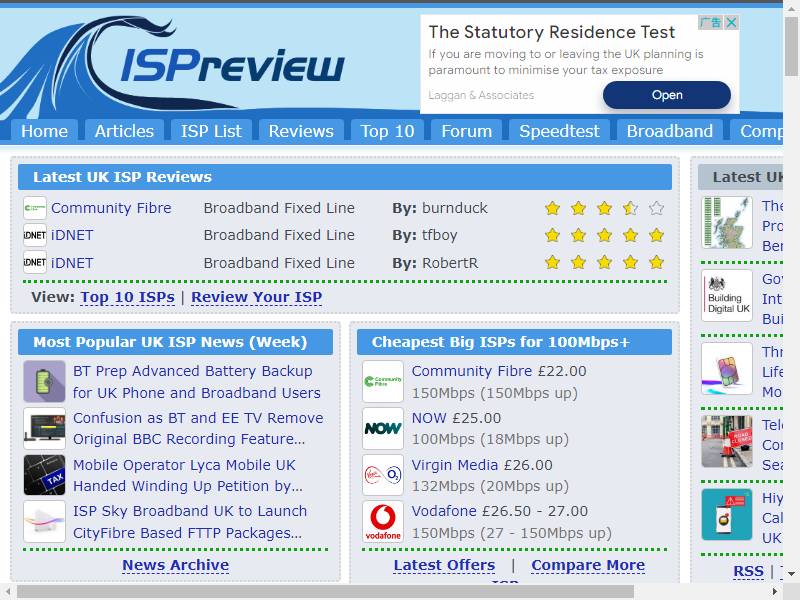Open the SIM card article thumbnail
Image resolution: width=800 pixels, height=600 pixels.
(727, 369)
